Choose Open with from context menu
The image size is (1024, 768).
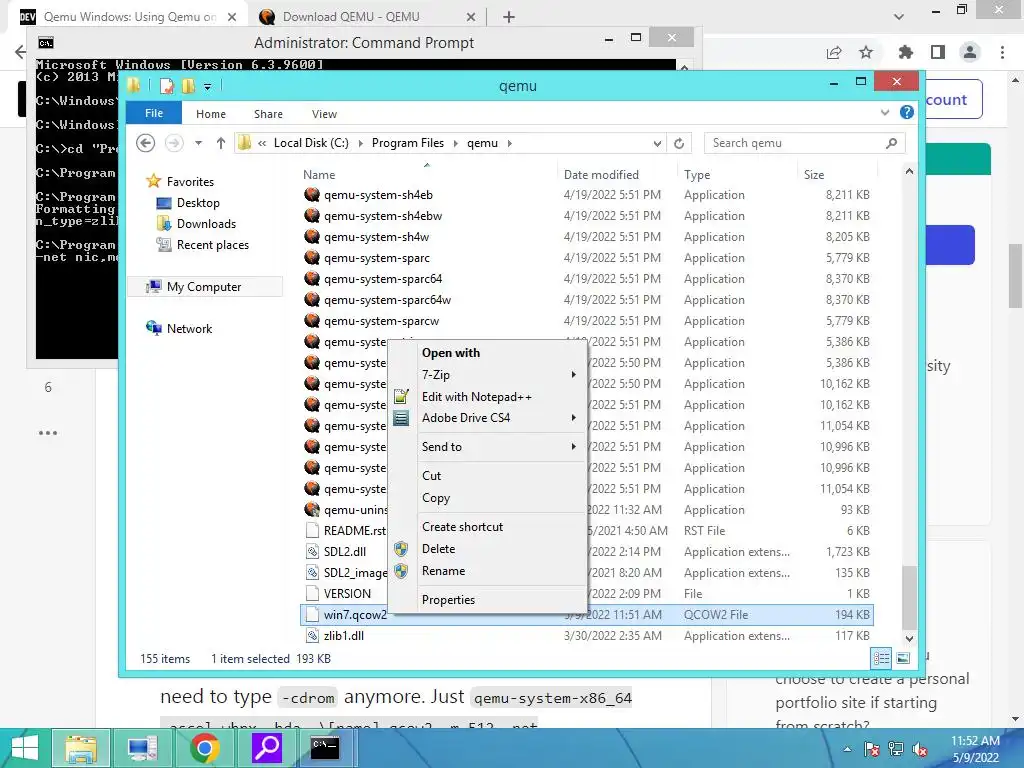coord(451,353)
